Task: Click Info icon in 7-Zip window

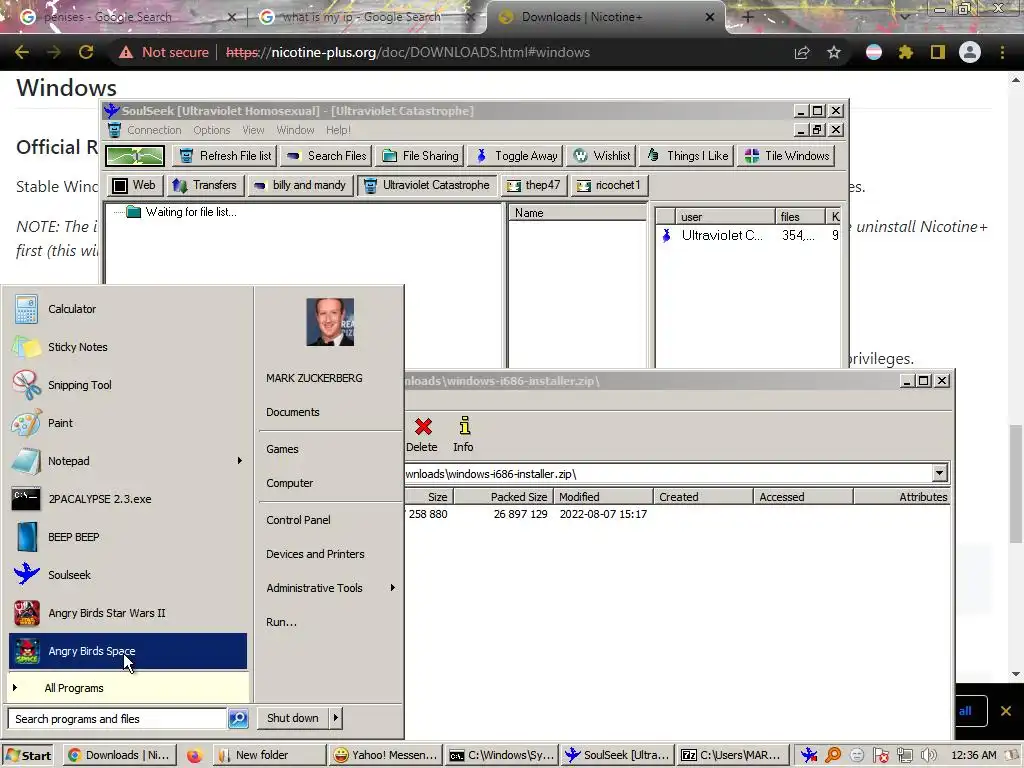Action: 464,434
